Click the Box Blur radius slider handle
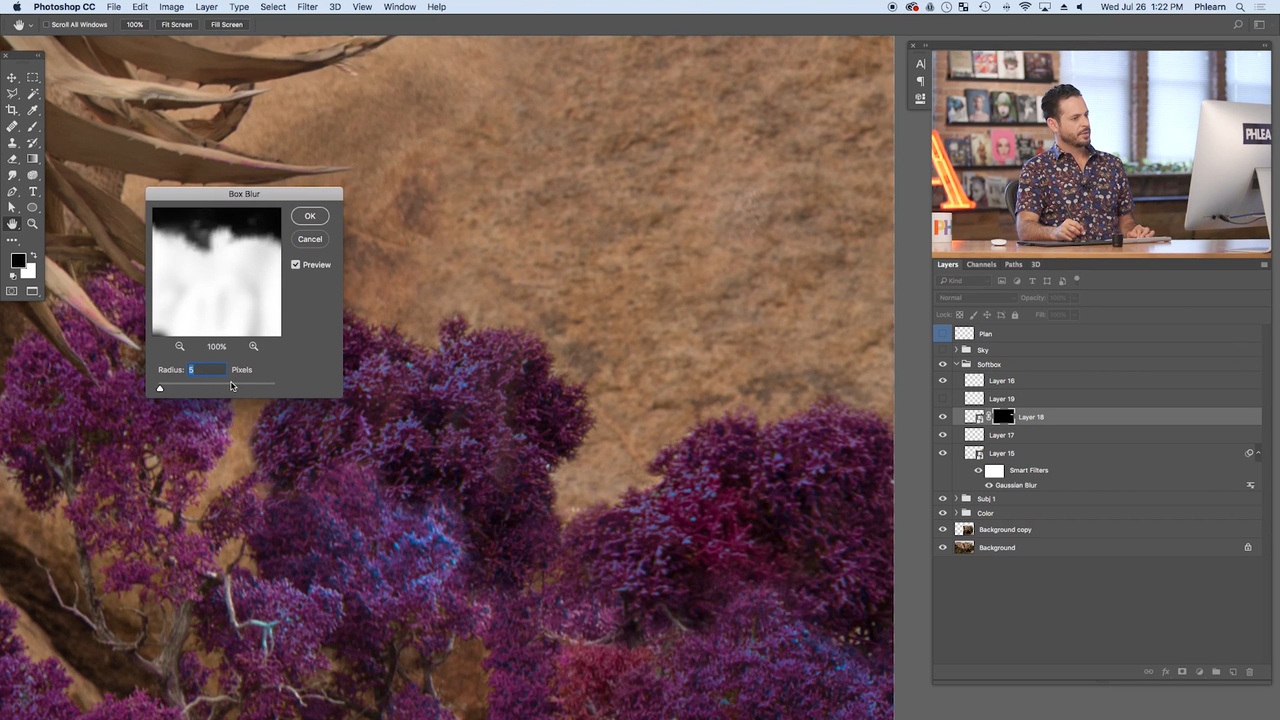The image size is (1280, 720). tap(160, 388)
